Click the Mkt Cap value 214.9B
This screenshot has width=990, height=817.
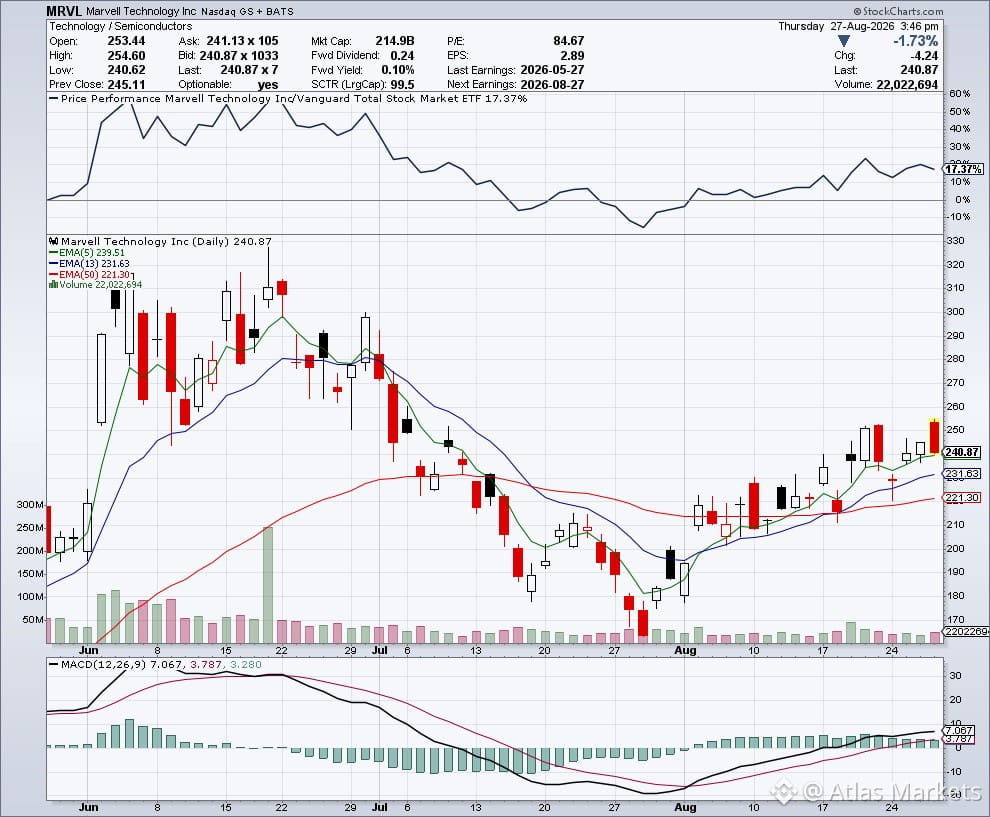point(395,41)
